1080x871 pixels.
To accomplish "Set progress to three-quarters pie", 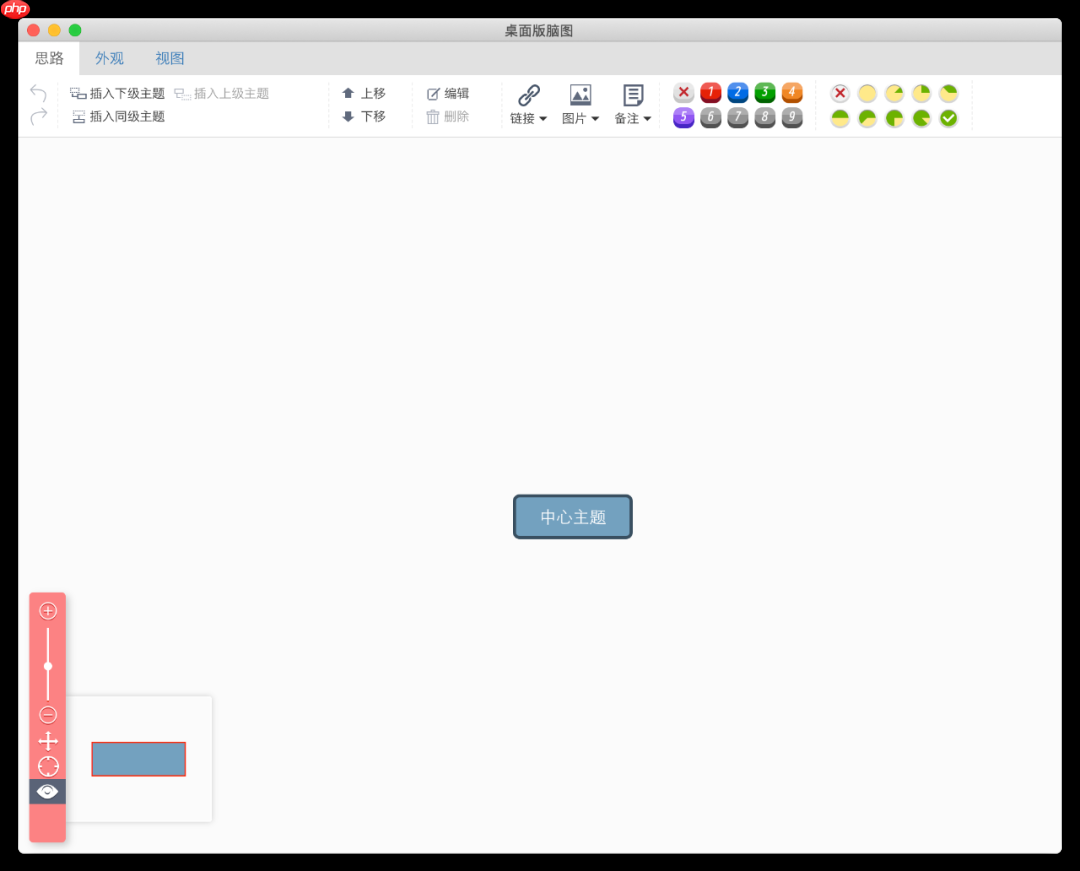I will click(x=894, y=118).
